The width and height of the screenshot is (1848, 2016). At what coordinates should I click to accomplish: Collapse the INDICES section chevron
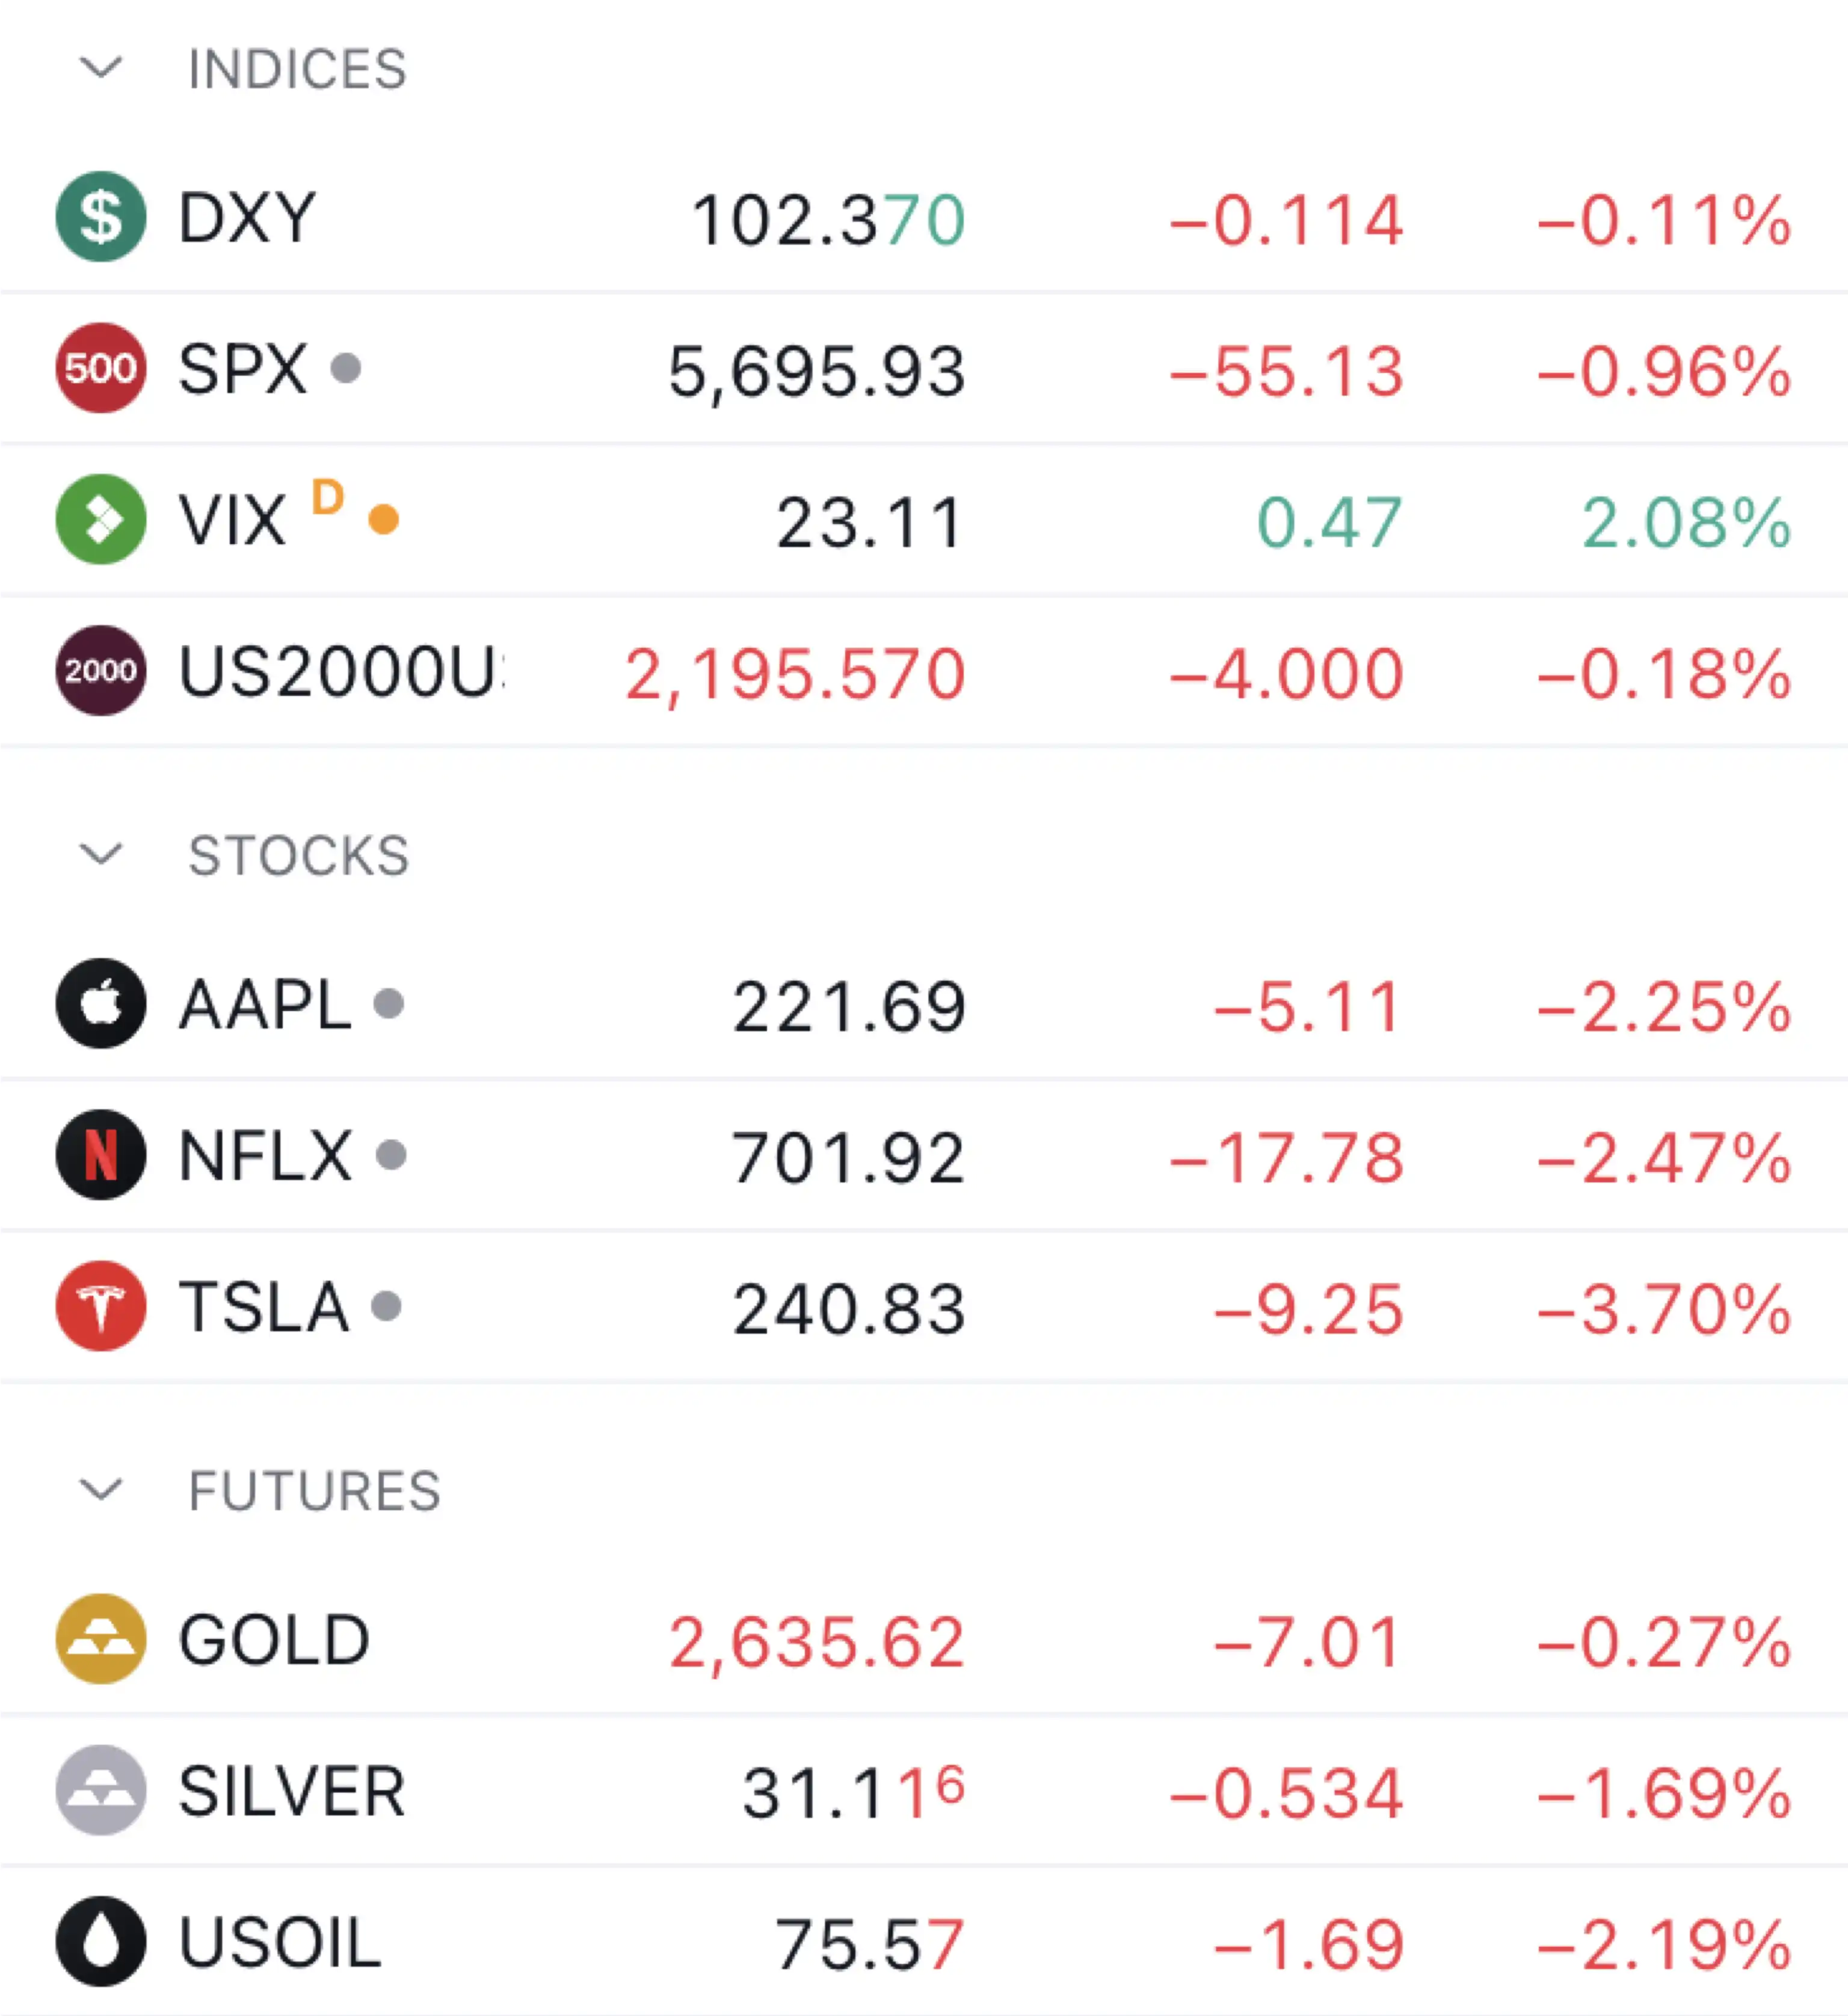coord(101,68)
